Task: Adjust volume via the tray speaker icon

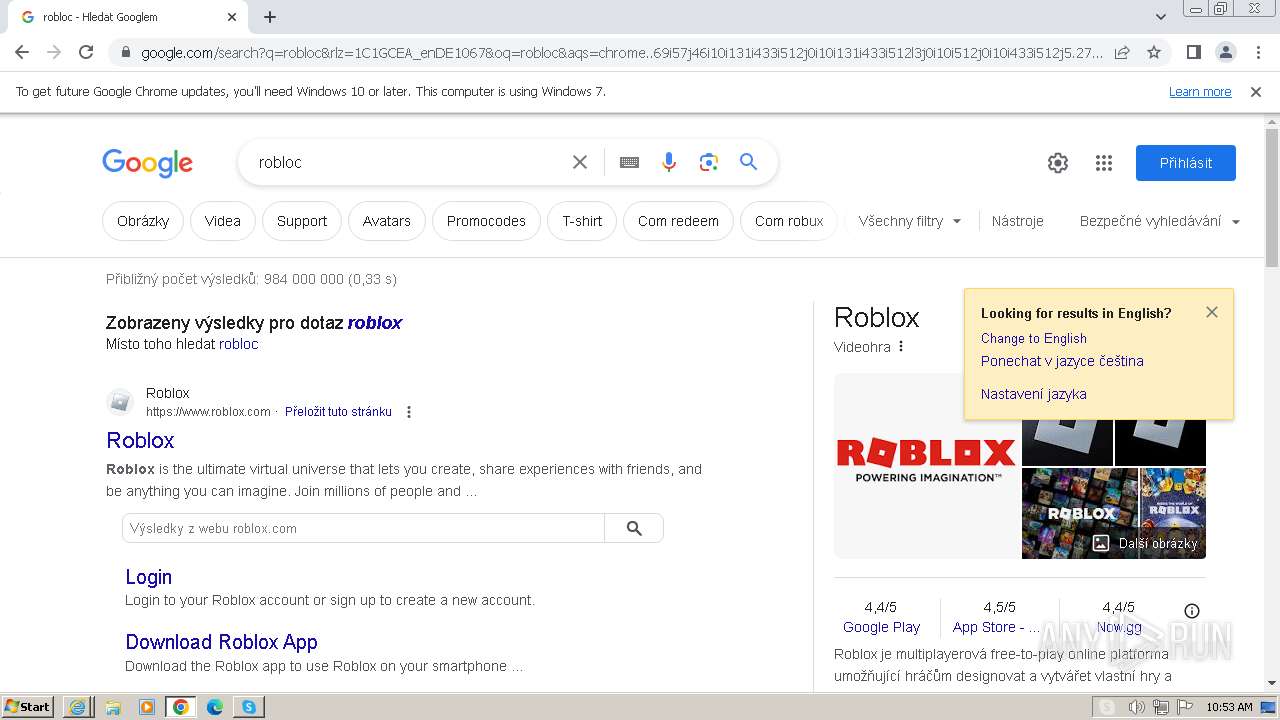Action: coord(1136,707)
